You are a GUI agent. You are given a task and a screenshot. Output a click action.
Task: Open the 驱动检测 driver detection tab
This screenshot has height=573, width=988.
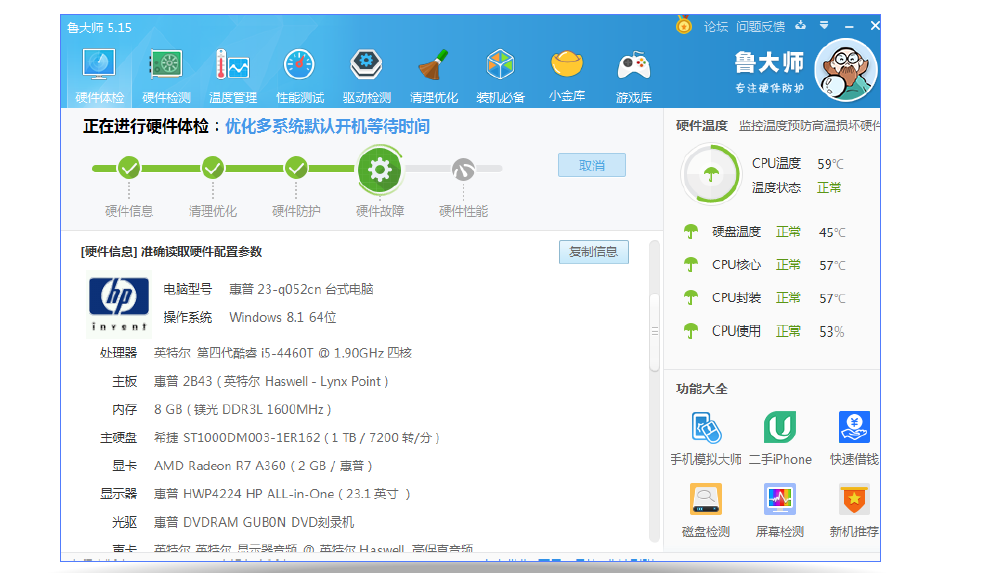[367, 75]
